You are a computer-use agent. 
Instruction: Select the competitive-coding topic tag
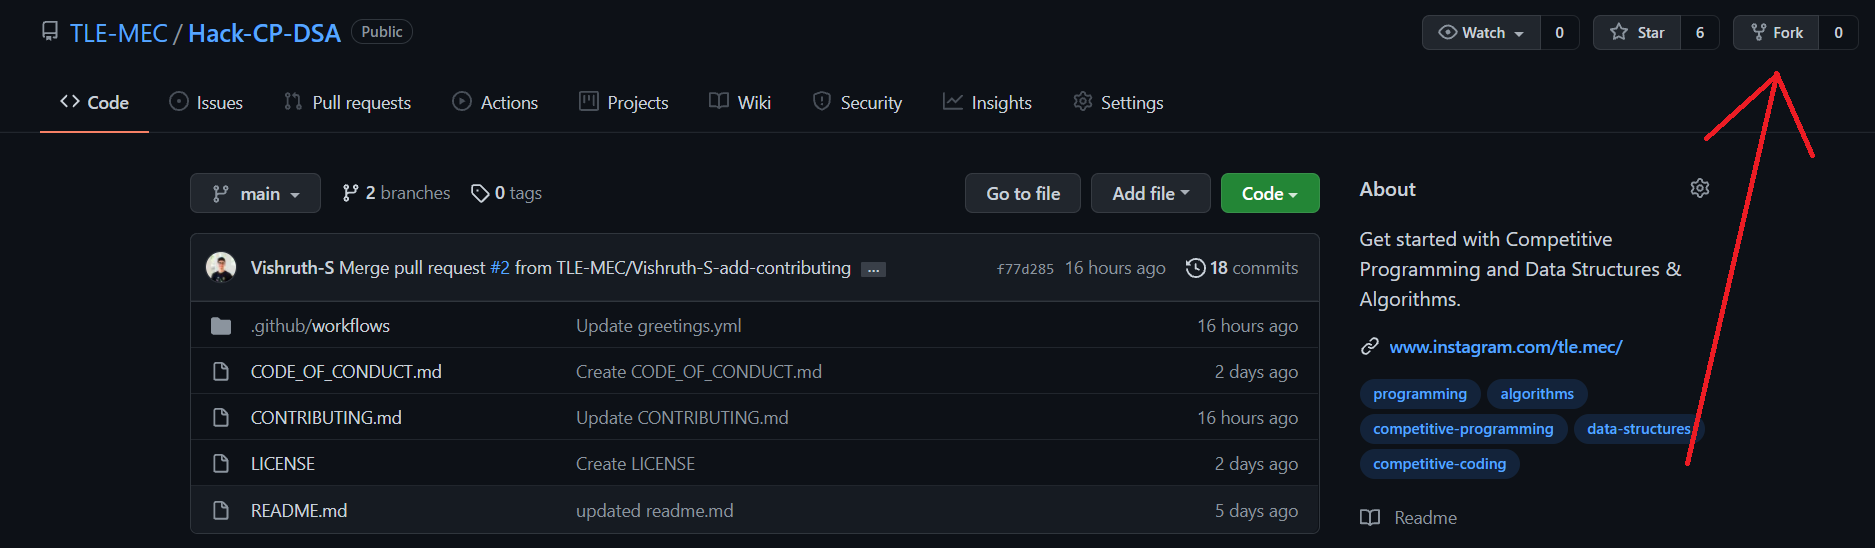point(1440,464)
